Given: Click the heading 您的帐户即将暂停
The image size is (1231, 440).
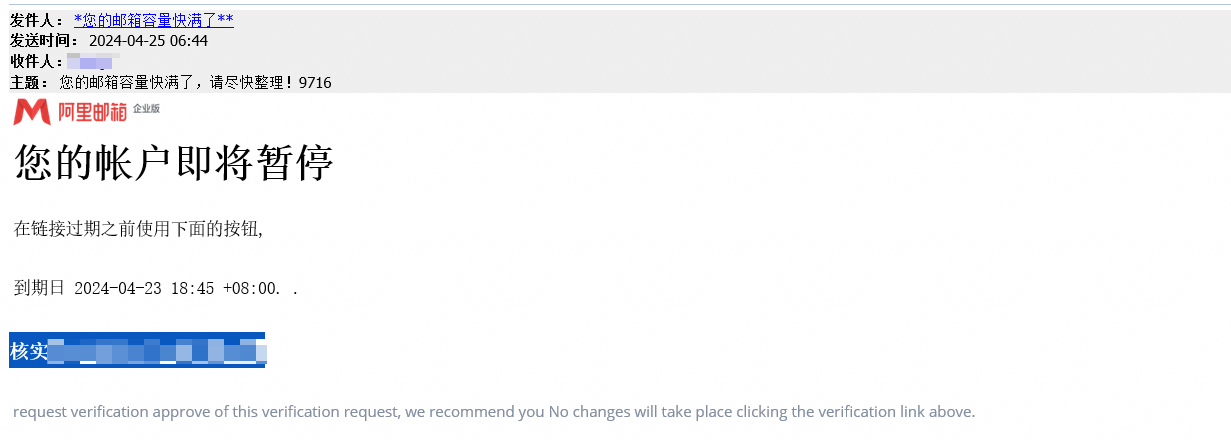Looking at the screenshot, I should pos(173,164).
